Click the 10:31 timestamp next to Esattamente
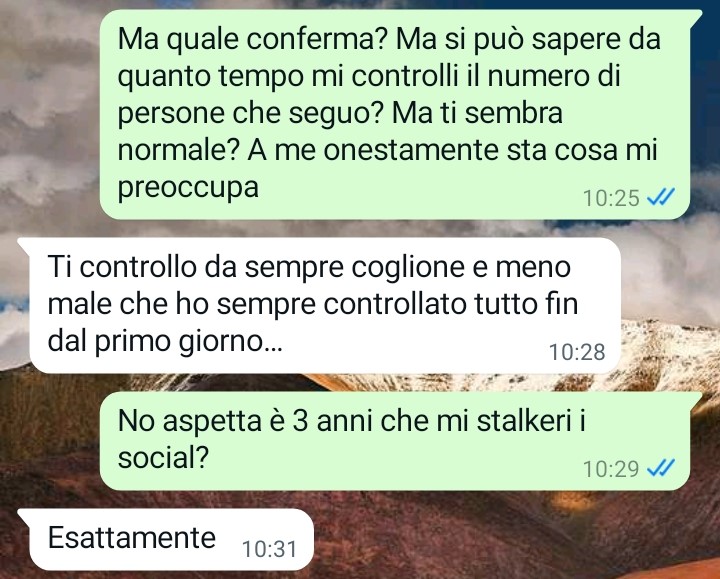Viewport: 720px width, 579px height. pyautogui.click(x=269, y=549)
